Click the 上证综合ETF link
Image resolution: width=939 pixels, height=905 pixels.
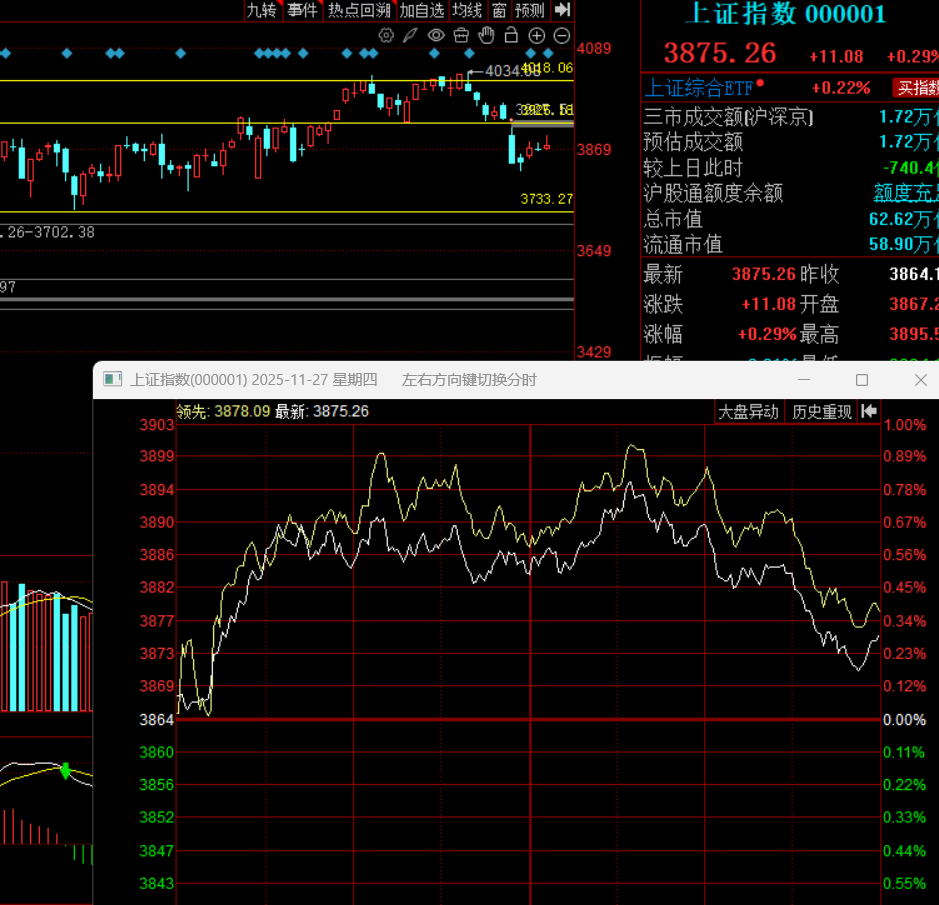[x=699, y=88]
